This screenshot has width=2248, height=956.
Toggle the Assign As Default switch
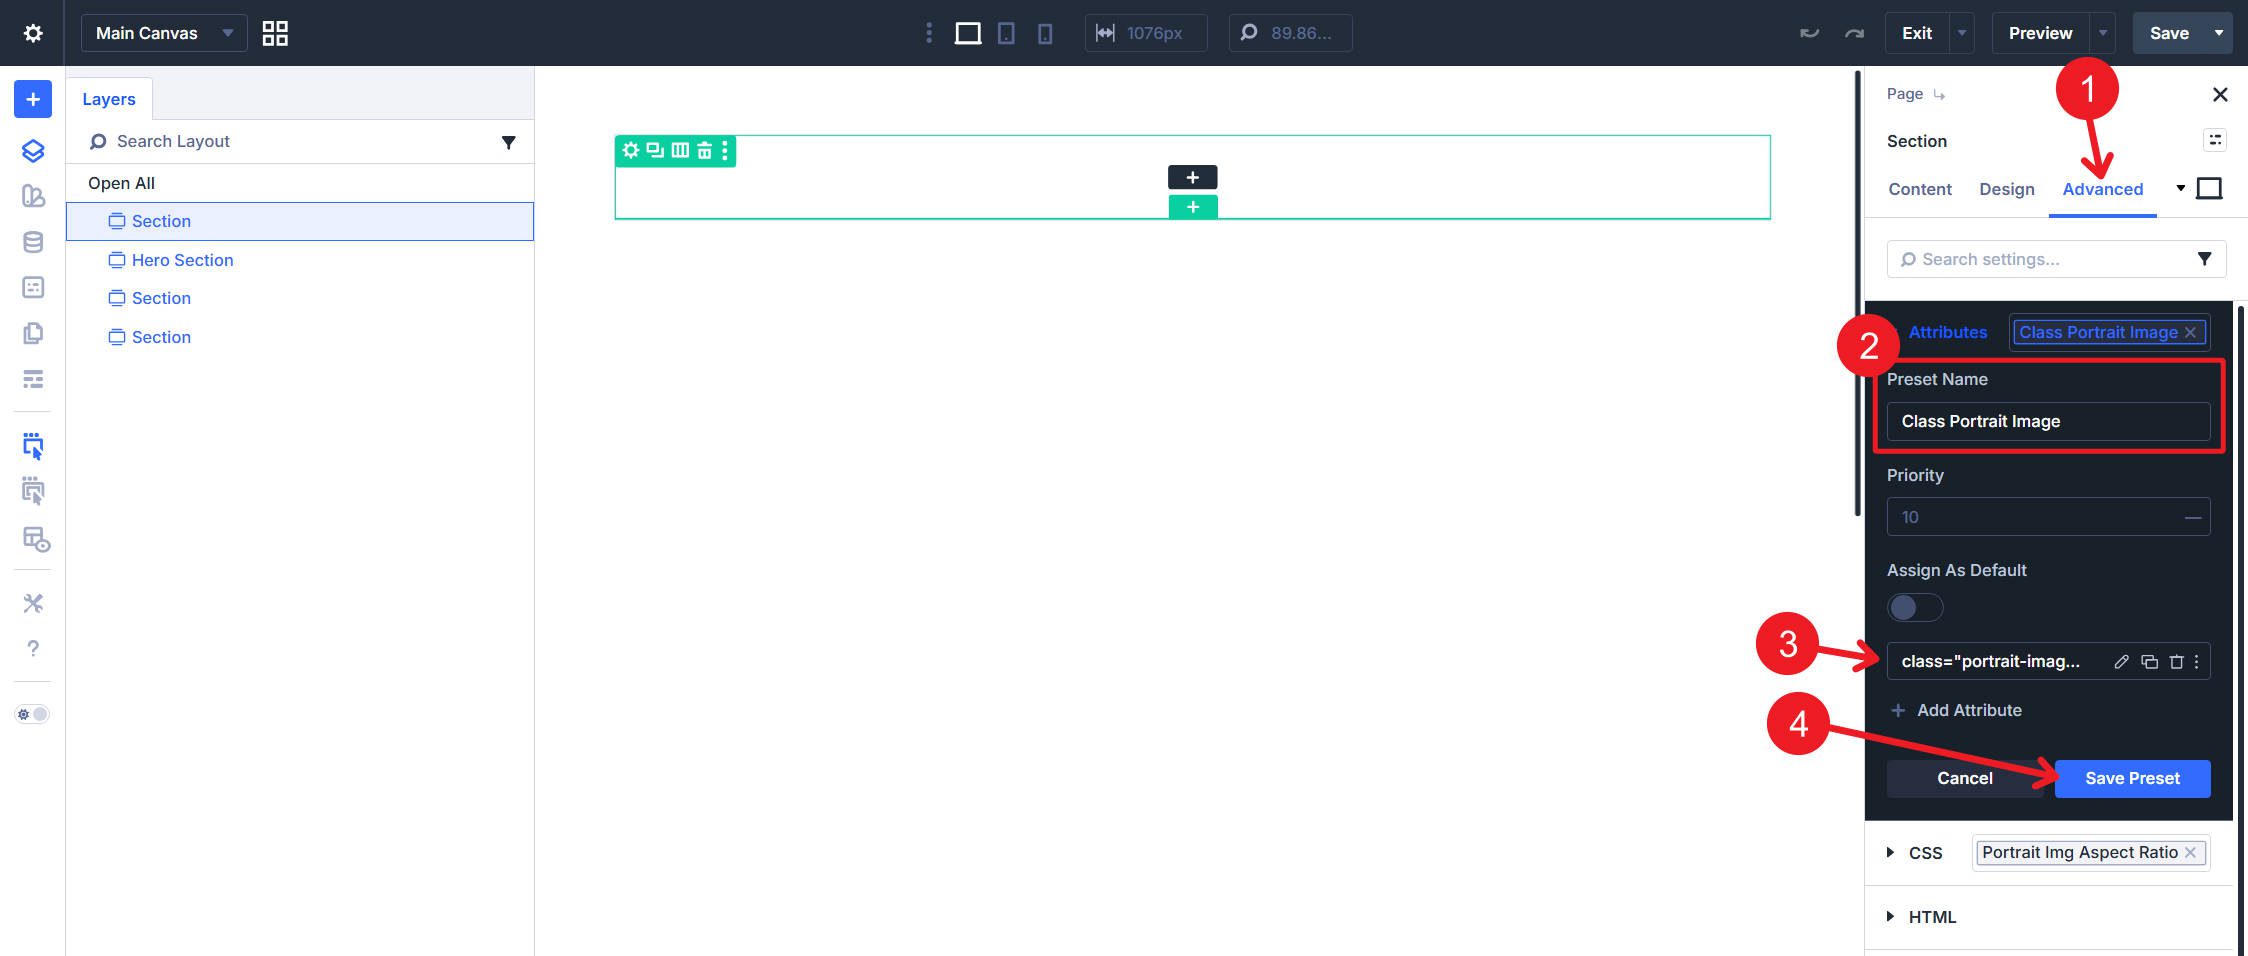click(x=1914, y=607)
